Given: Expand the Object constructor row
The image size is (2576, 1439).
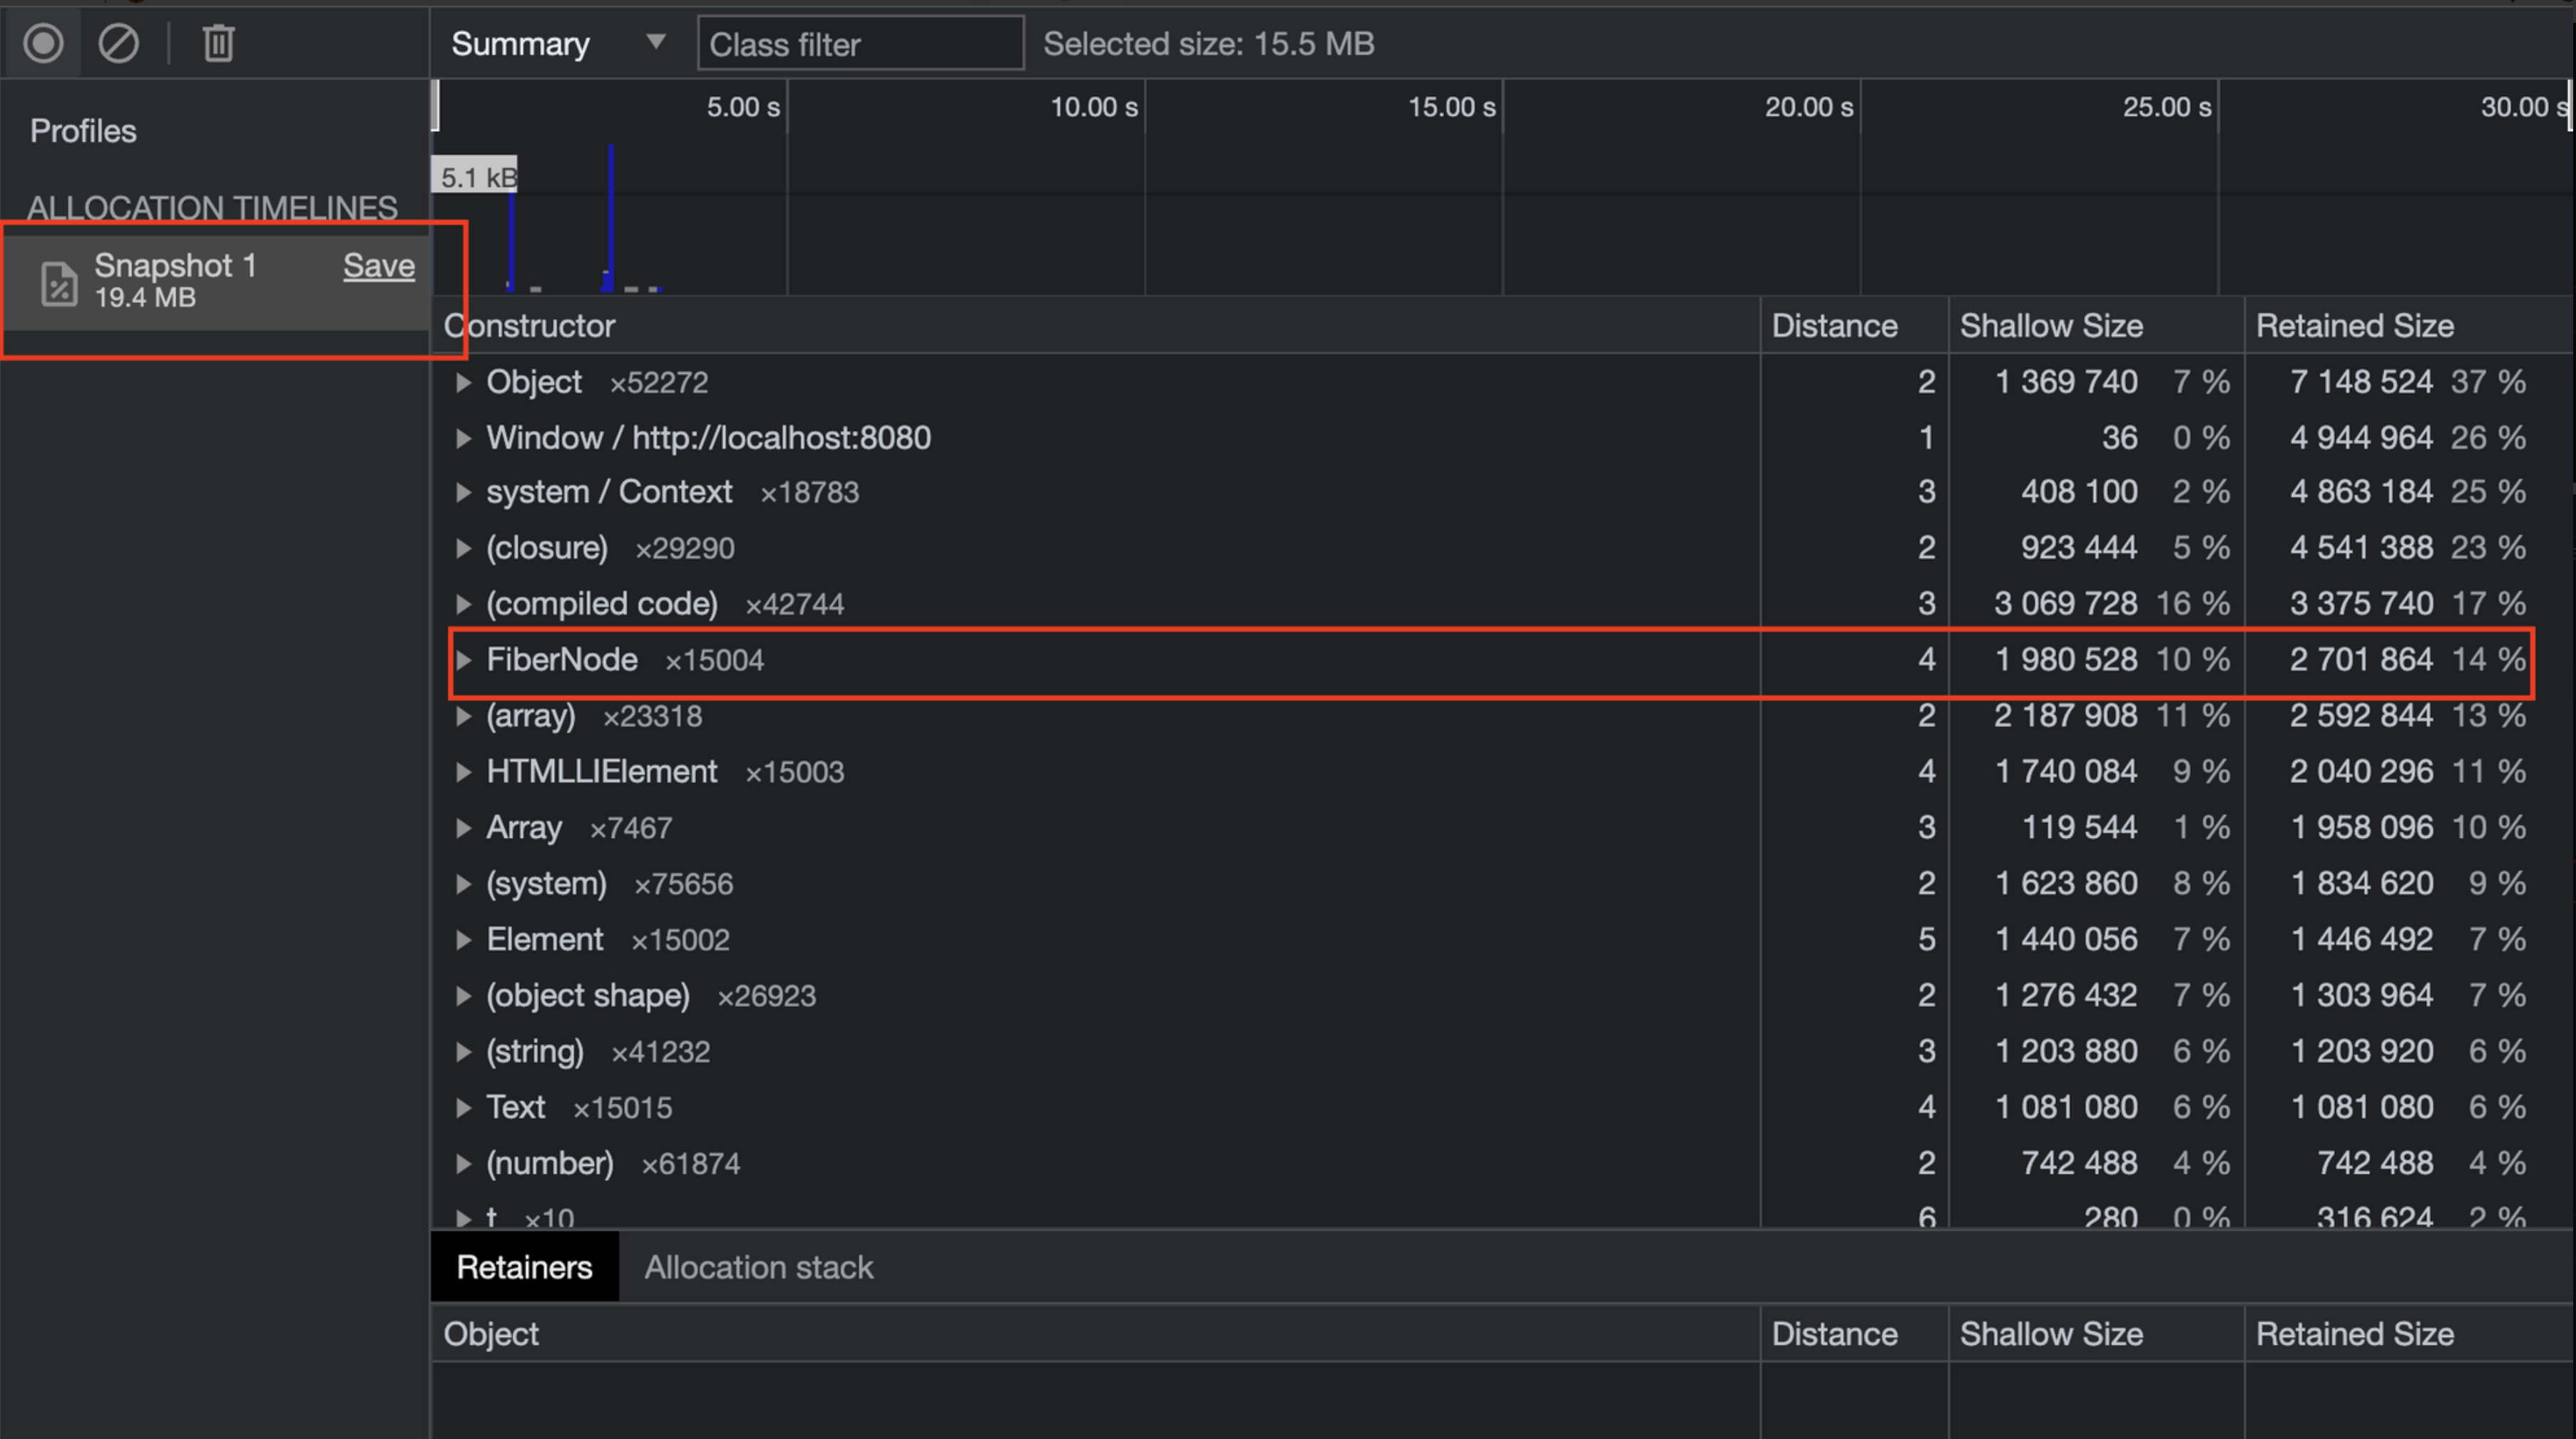Looking at the screenshot, I should coord(463,382).
